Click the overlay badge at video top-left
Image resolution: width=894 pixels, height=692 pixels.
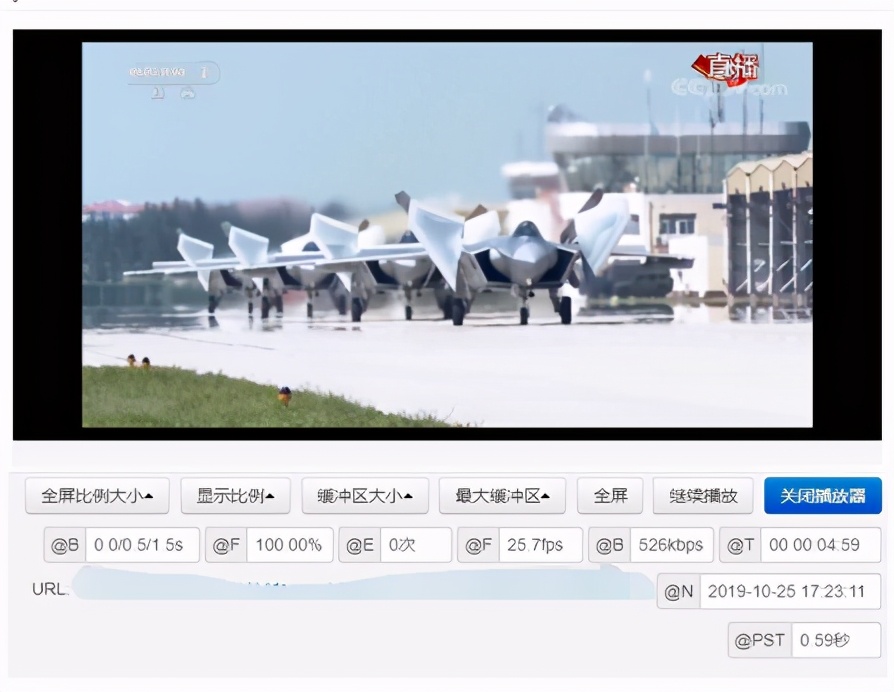(172, 73)
